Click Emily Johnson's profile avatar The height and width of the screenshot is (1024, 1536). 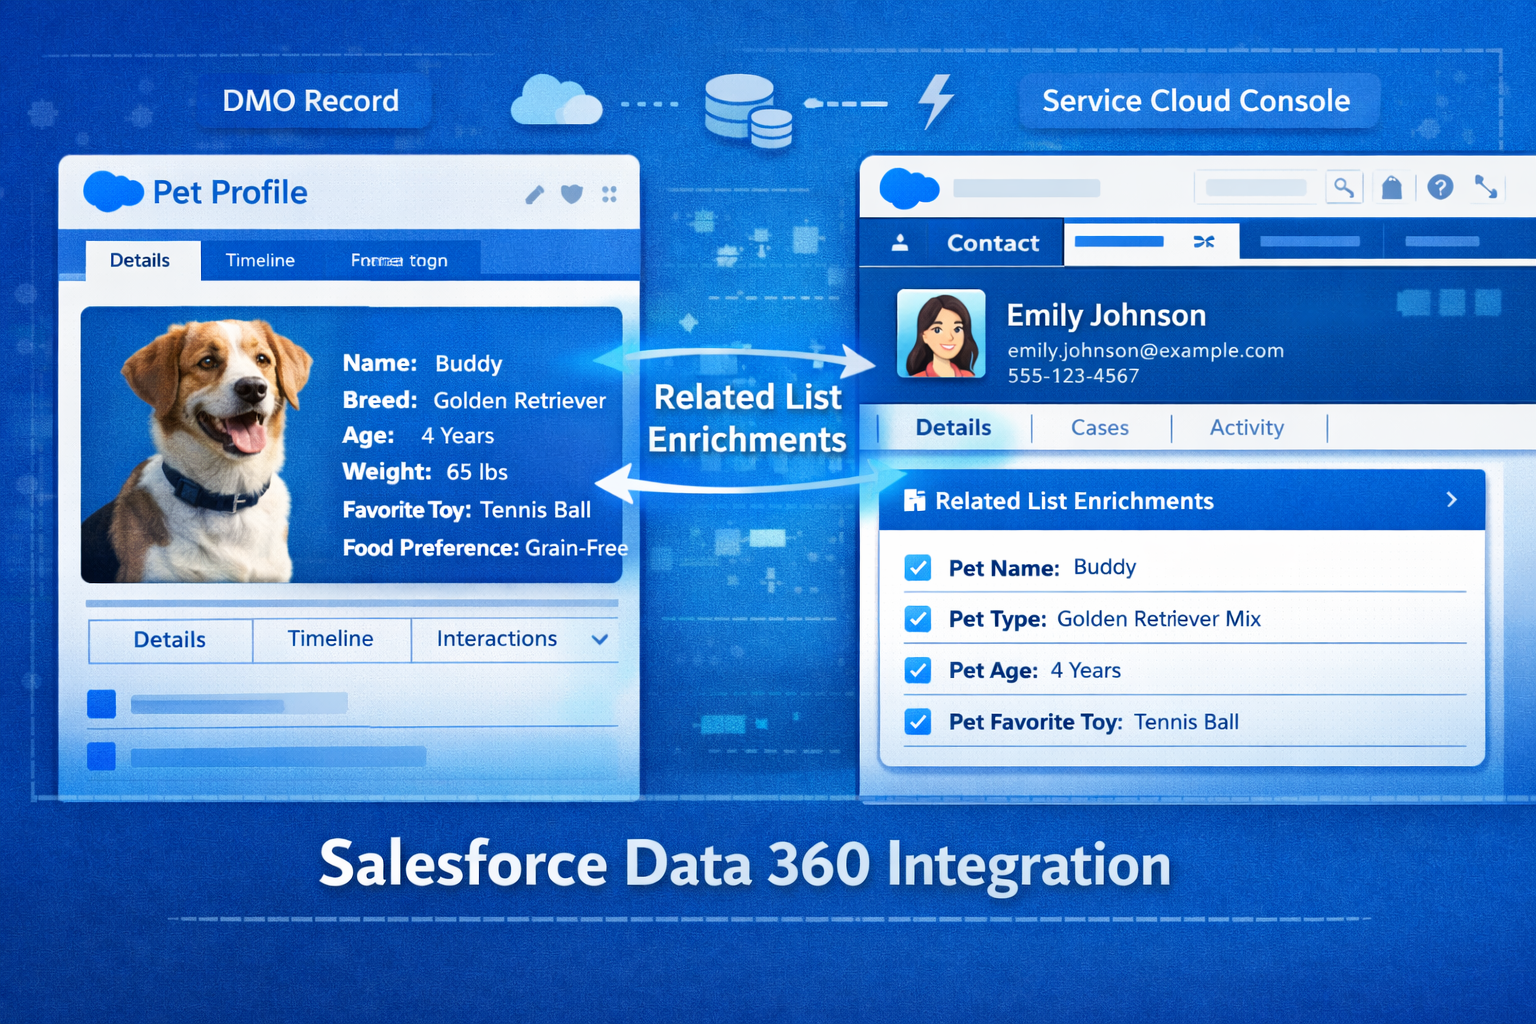940,333
